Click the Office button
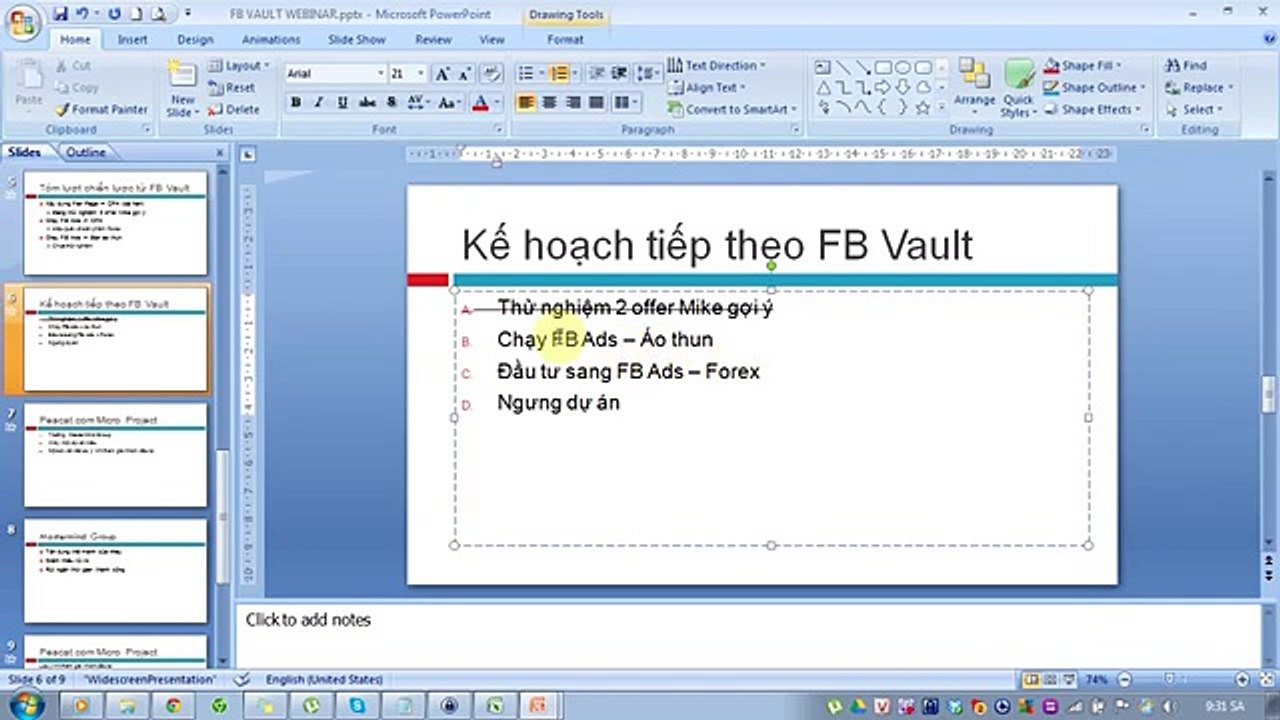1280x720 pixels. coord(22,21)
